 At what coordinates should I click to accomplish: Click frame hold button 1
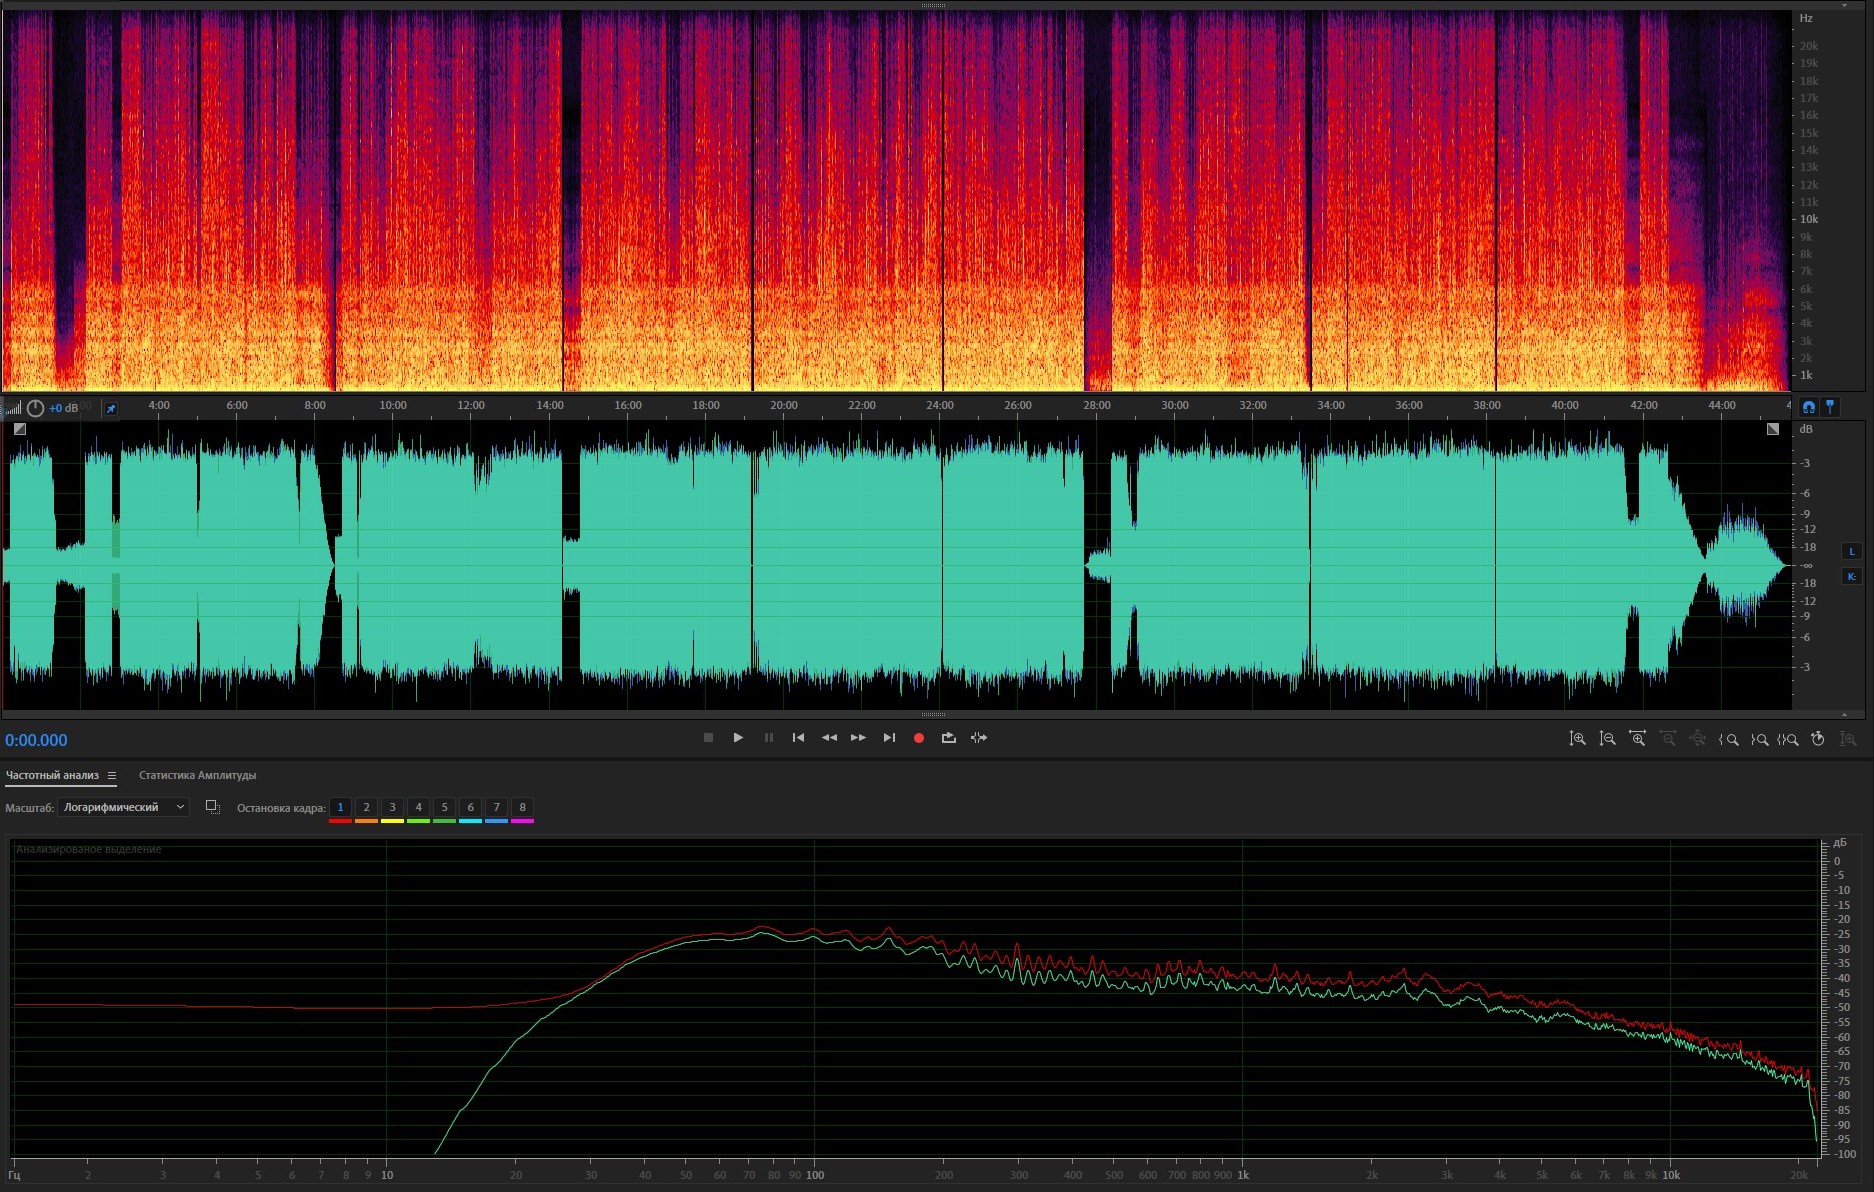tap(340, 807)
